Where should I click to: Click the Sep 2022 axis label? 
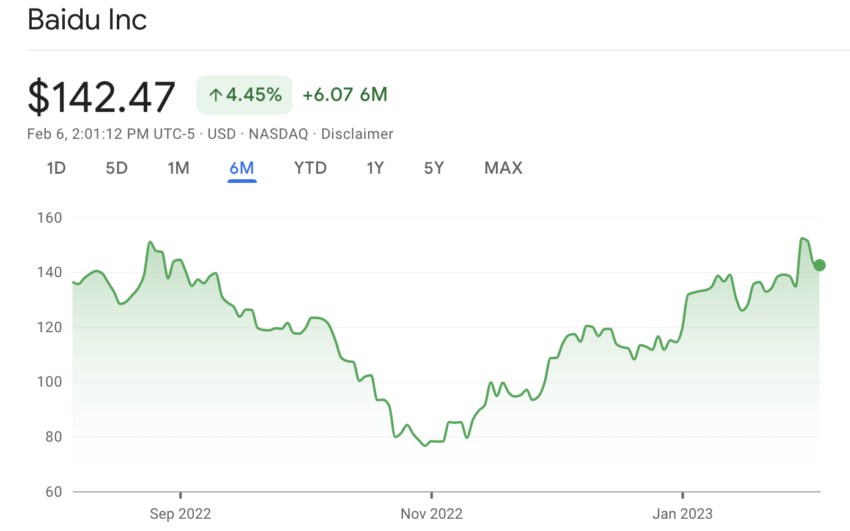(181, 514)
